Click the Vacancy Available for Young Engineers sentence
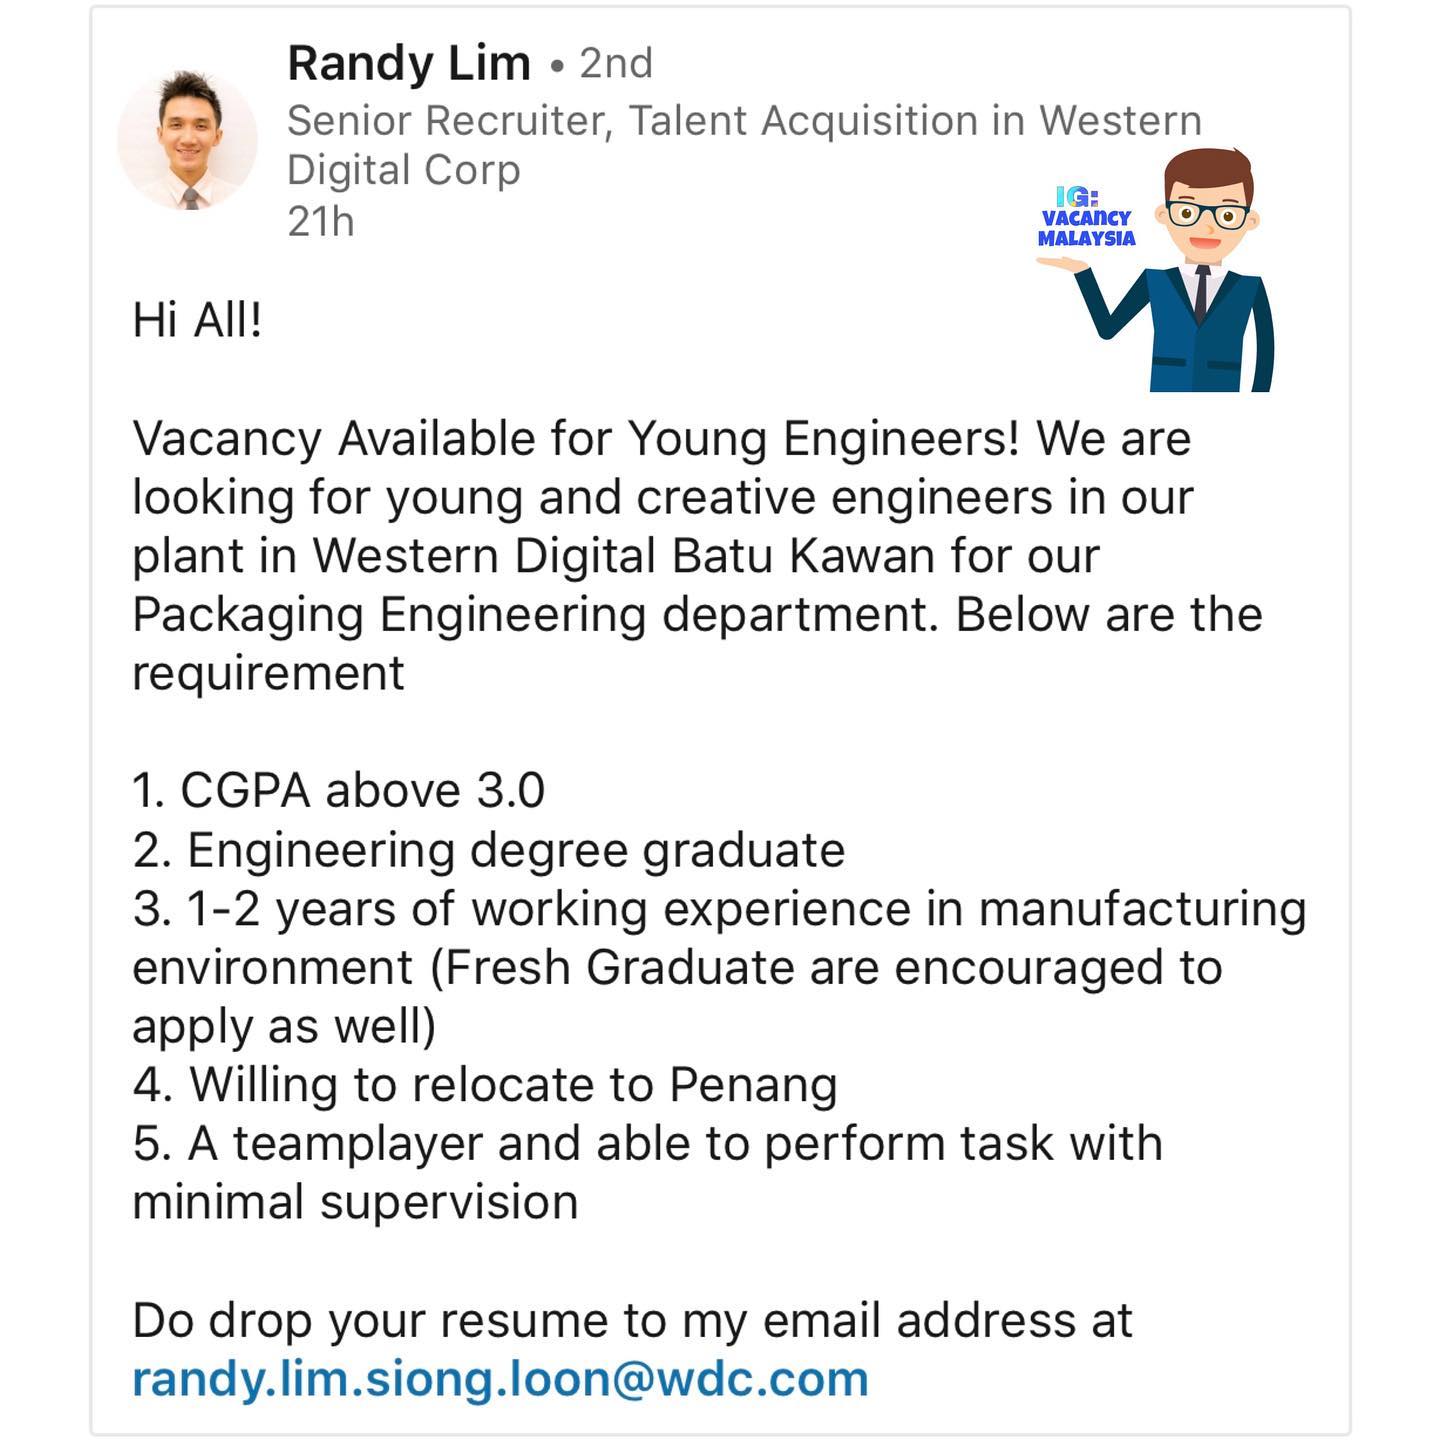1440x1440 pixels. click(576, 439)
